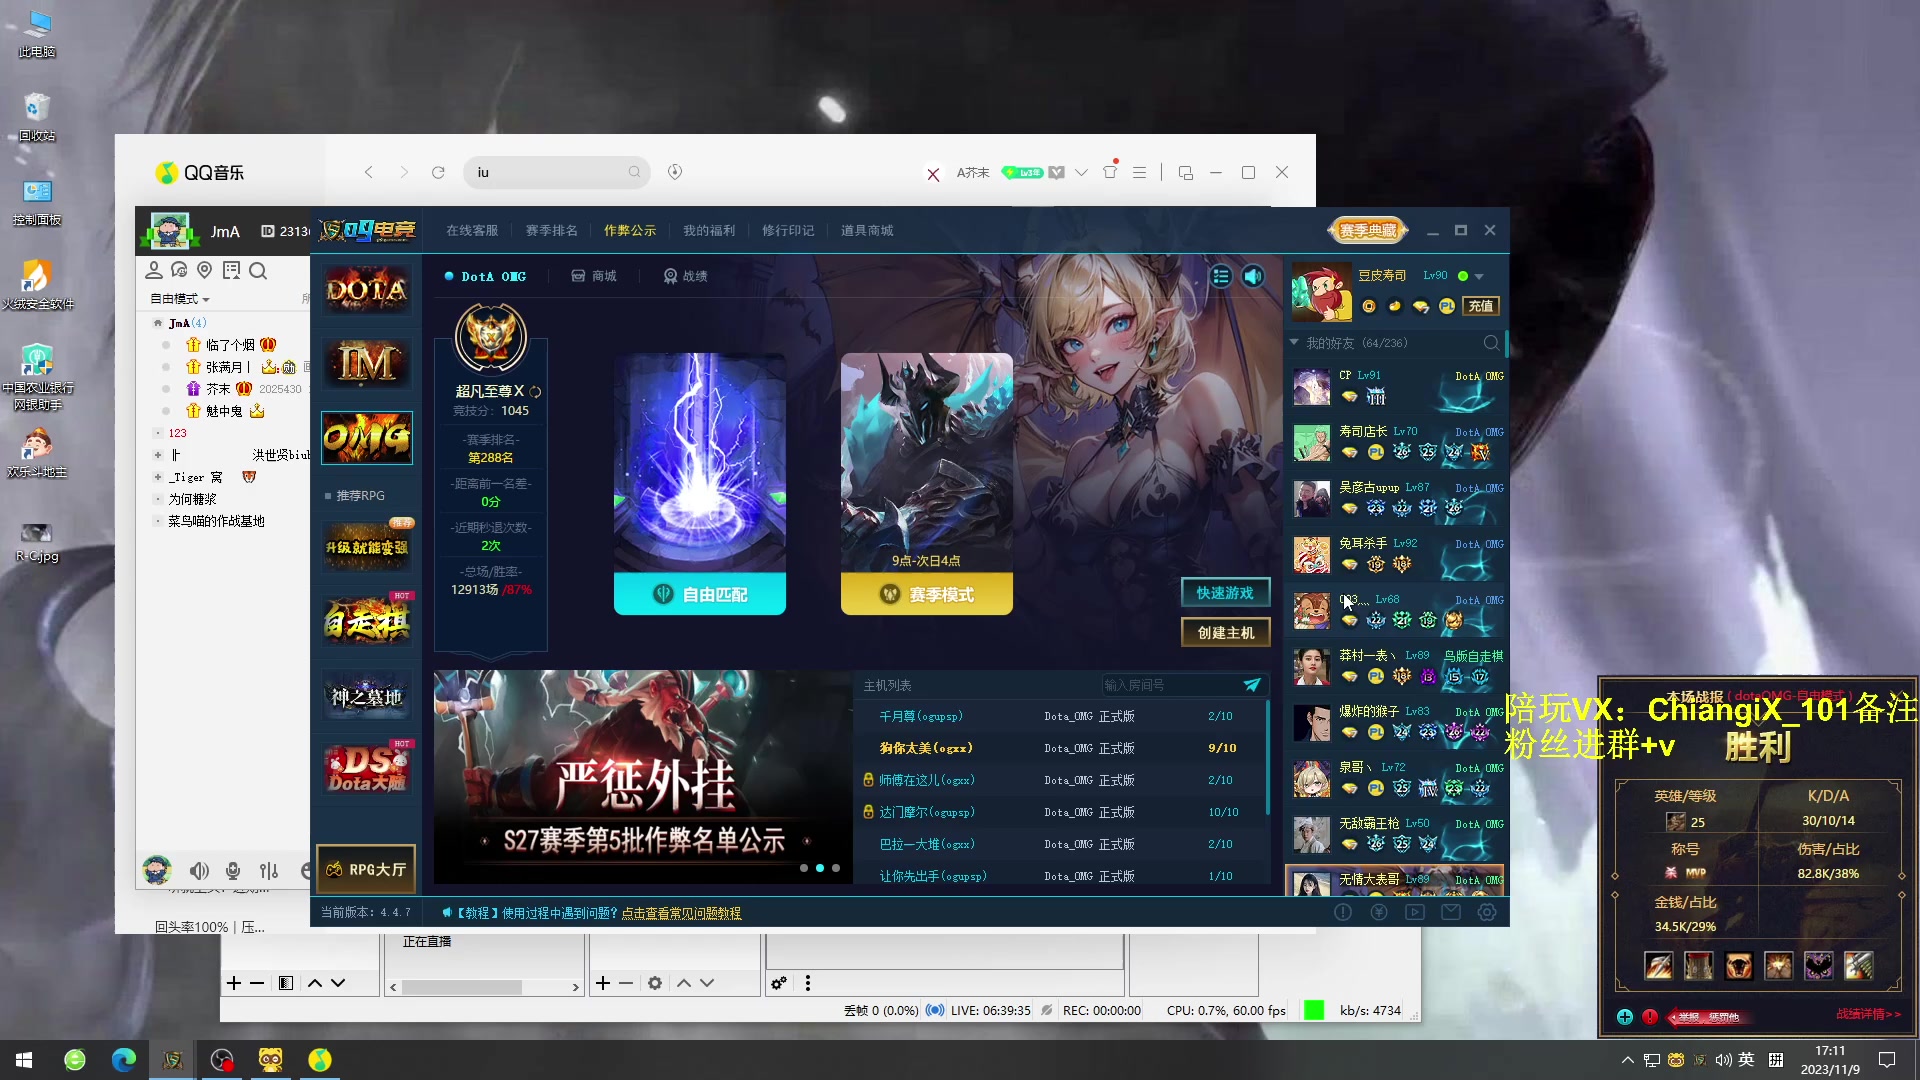Go back in QQ音乐 navigation

[x=369, y=172]
